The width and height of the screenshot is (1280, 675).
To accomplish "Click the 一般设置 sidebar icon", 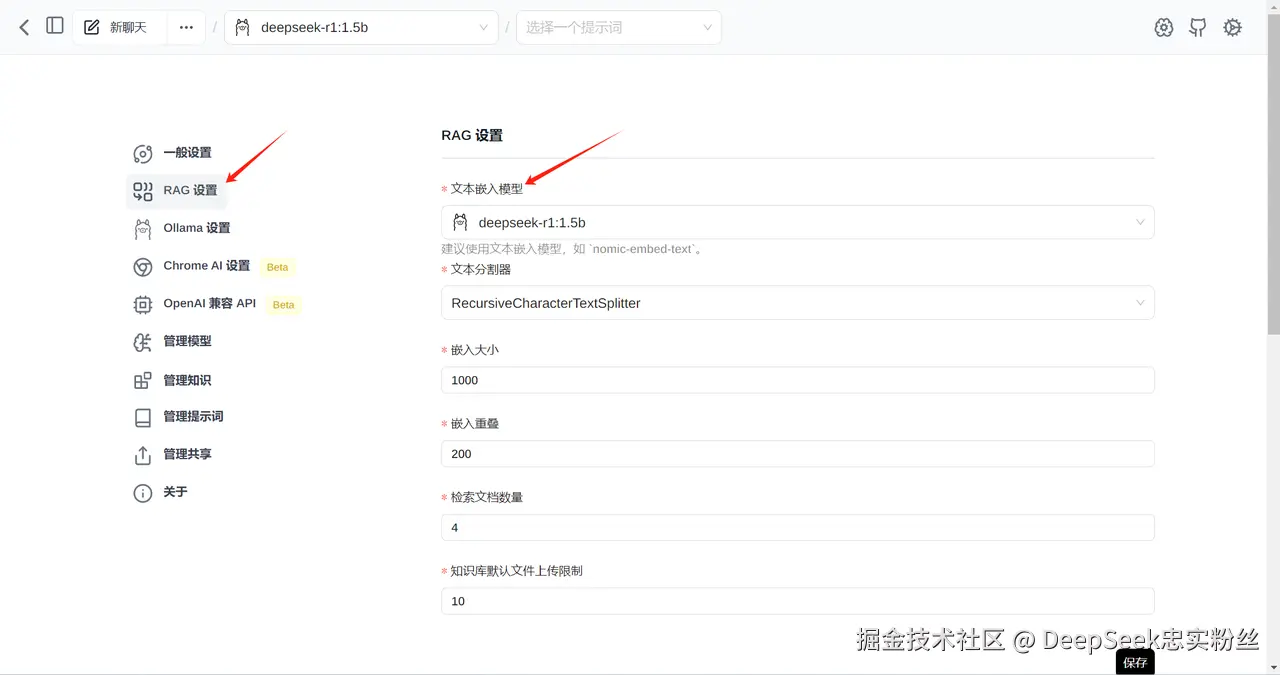I will 143,154.
